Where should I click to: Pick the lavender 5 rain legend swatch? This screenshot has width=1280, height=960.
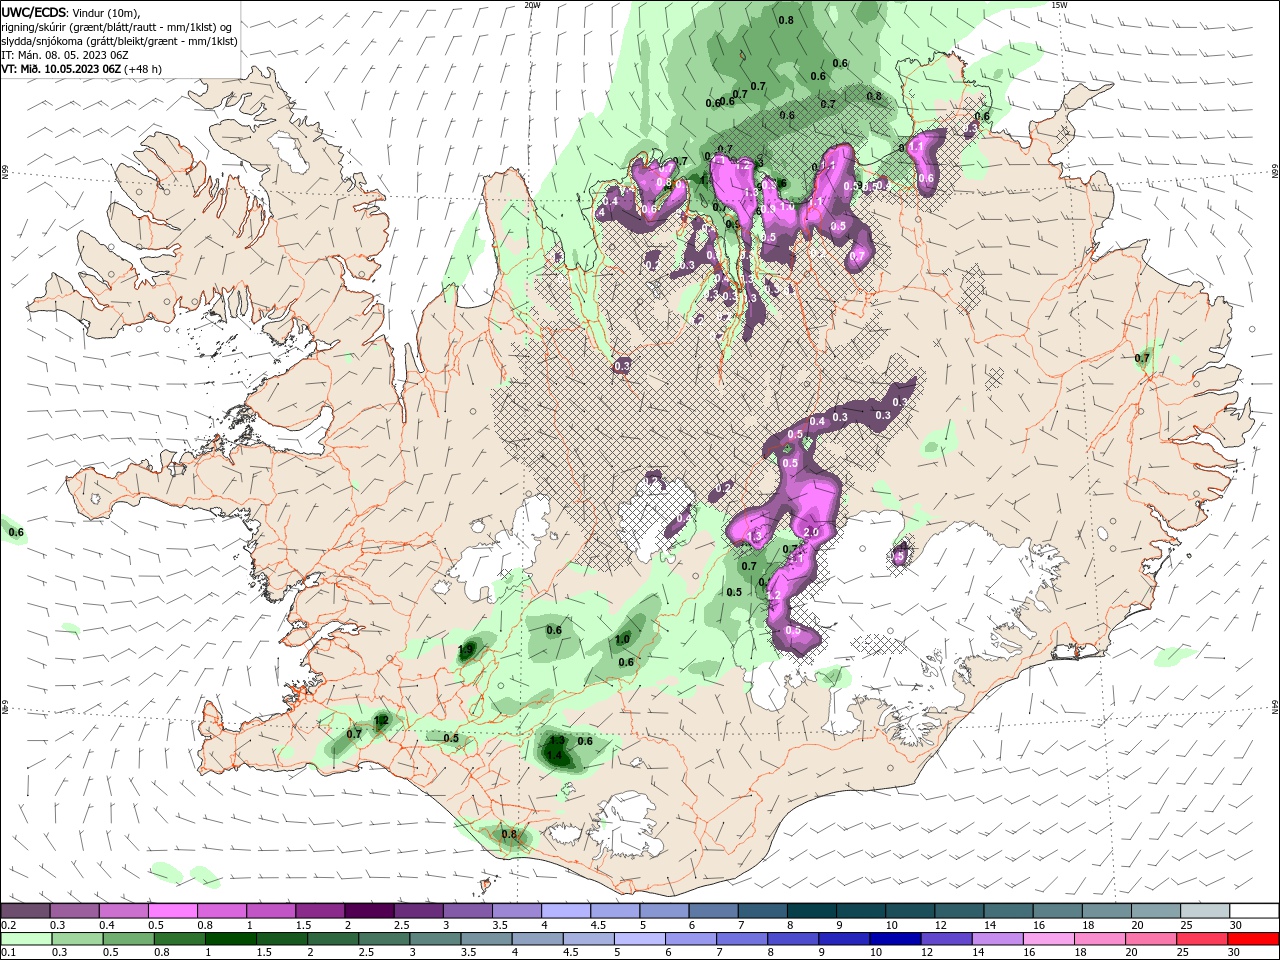pyautogui.click(x=639, y=939)
